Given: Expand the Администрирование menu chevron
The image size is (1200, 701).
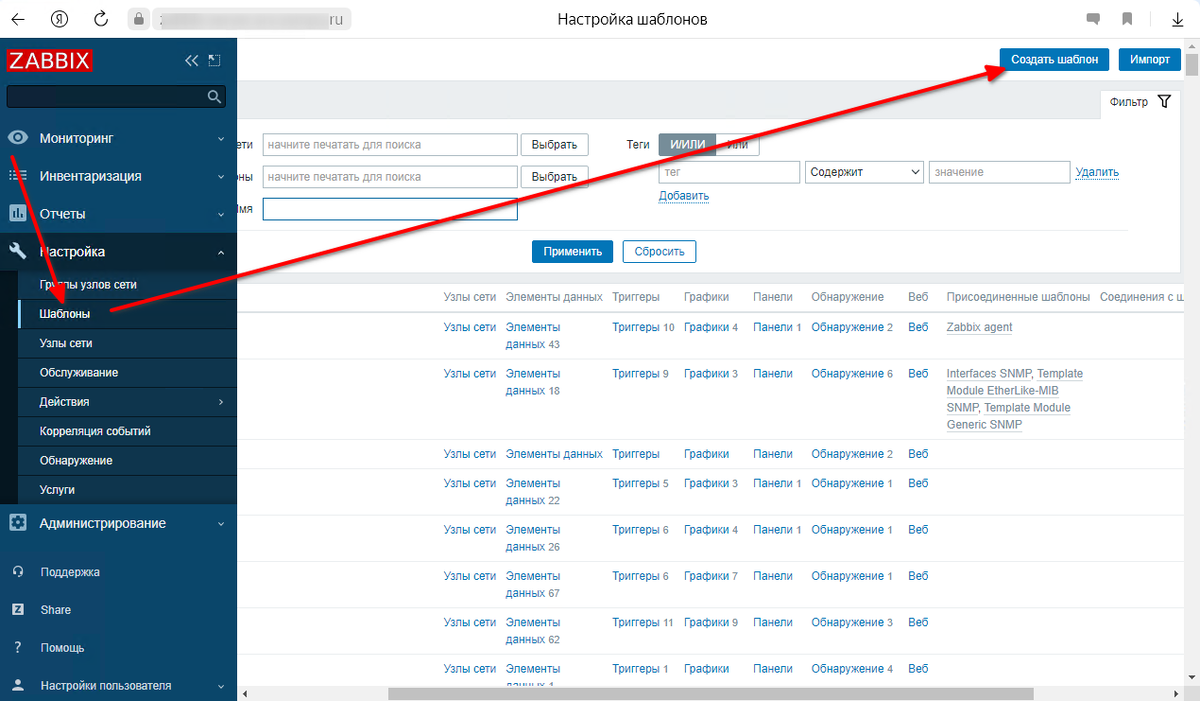Looking at the screenshot, I should click(221, 524).
